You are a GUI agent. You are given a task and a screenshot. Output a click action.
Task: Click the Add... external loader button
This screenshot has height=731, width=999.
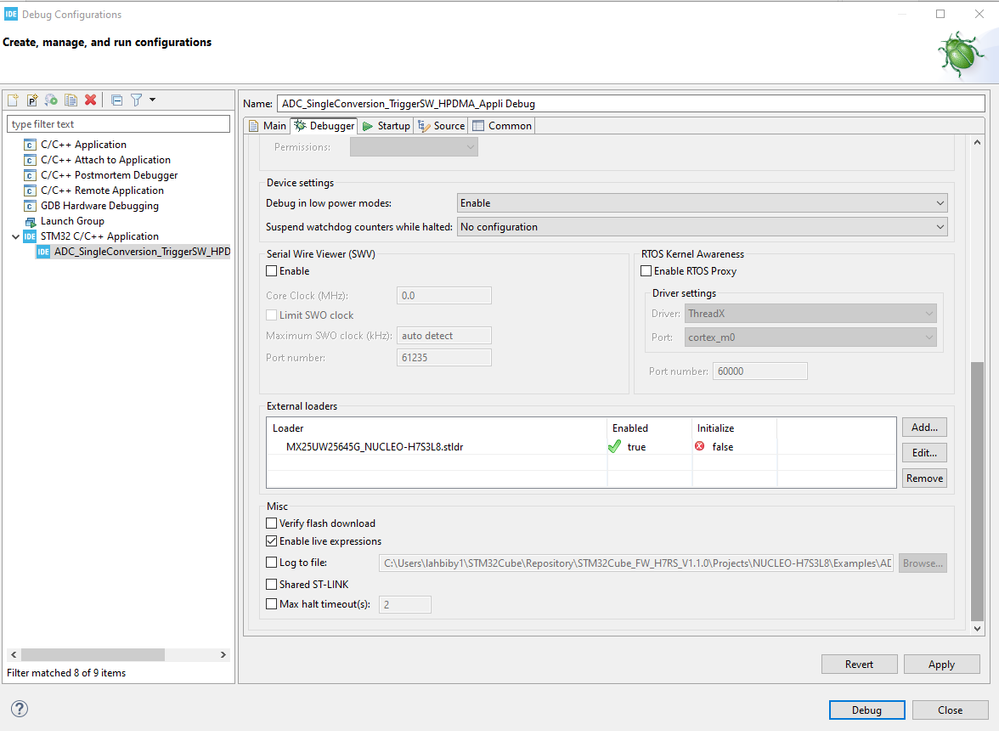click(924, 427)
